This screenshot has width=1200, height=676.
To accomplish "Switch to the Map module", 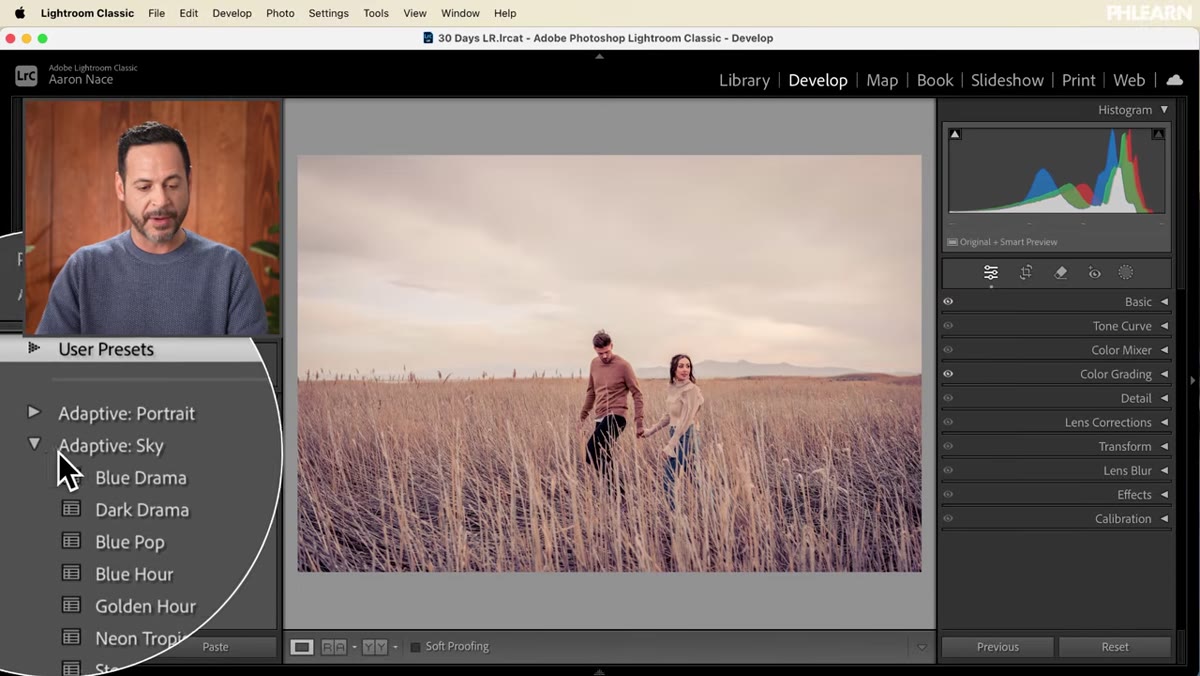I will point(882,80).
